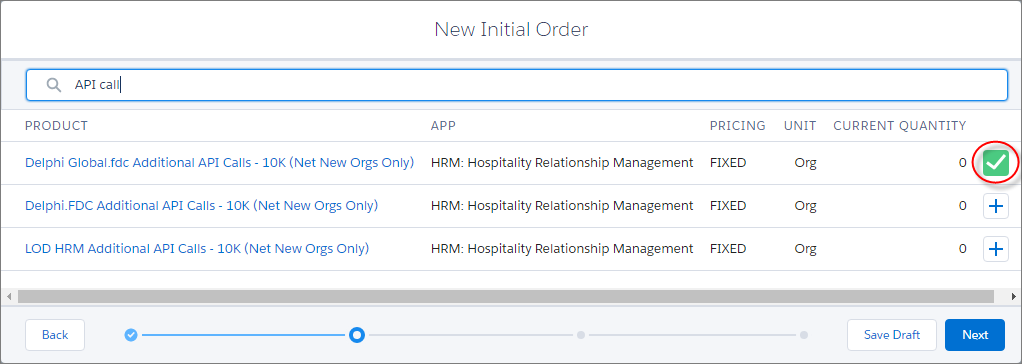Select the third step dot in progress
Image resolution: width=1022 pixels, height=364 pixels.
581,335
